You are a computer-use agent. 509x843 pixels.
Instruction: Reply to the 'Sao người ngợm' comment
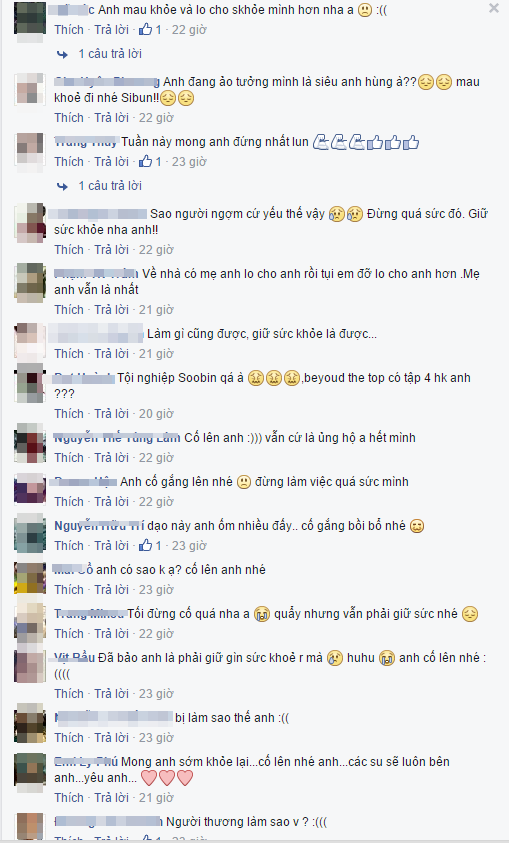[112, 249]
